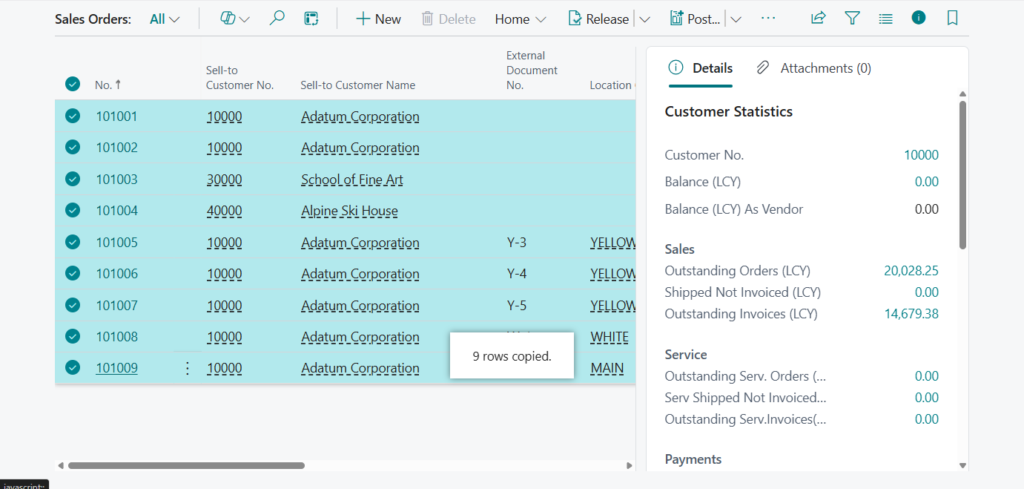Click the Share icon in toolbar

[x=818, y=18]
